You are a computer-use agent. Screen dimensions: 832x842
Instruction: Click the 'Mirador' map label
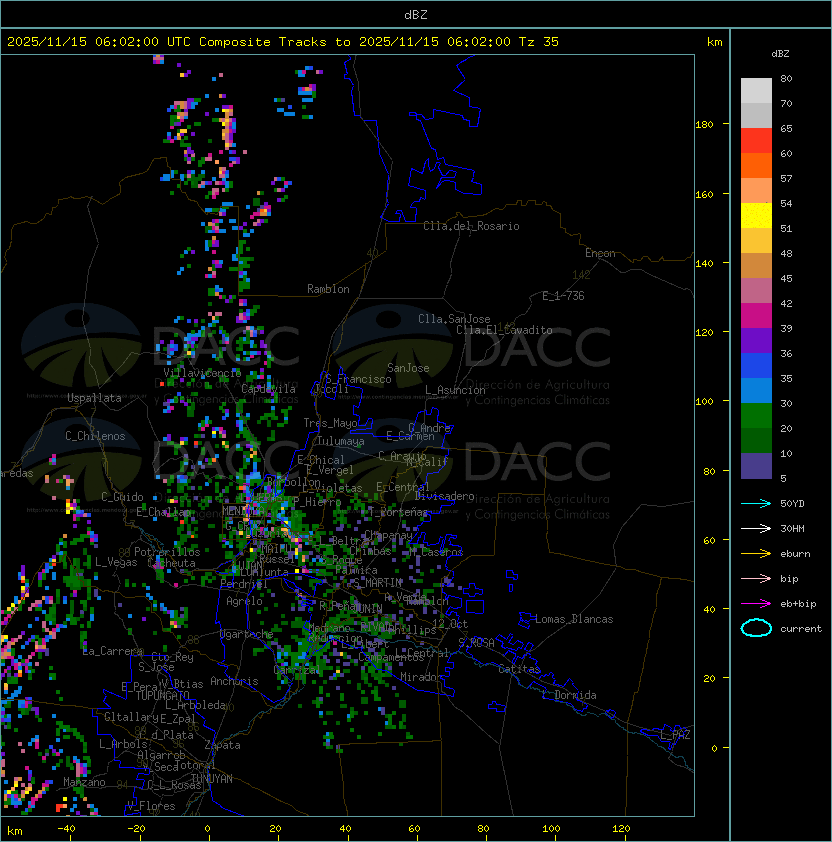[x=422, y=677]
